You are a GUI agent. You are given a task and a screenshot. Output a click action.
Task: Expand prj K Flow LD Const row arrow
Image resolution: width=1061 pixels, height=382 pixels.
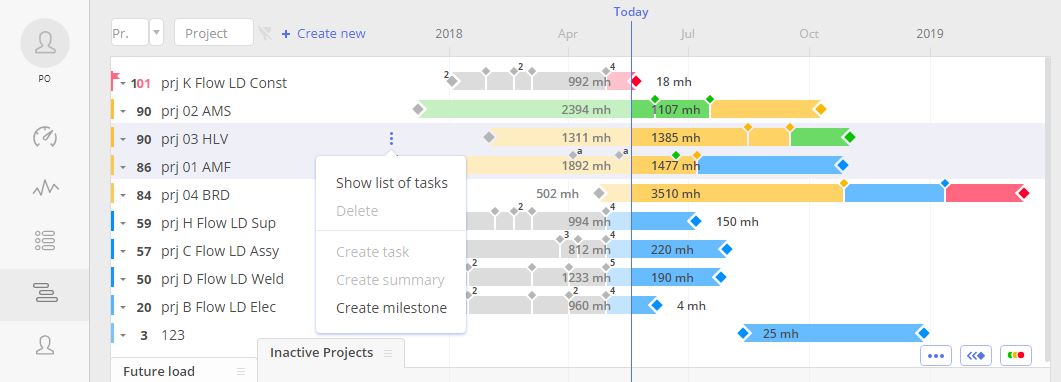coord(123,83)
